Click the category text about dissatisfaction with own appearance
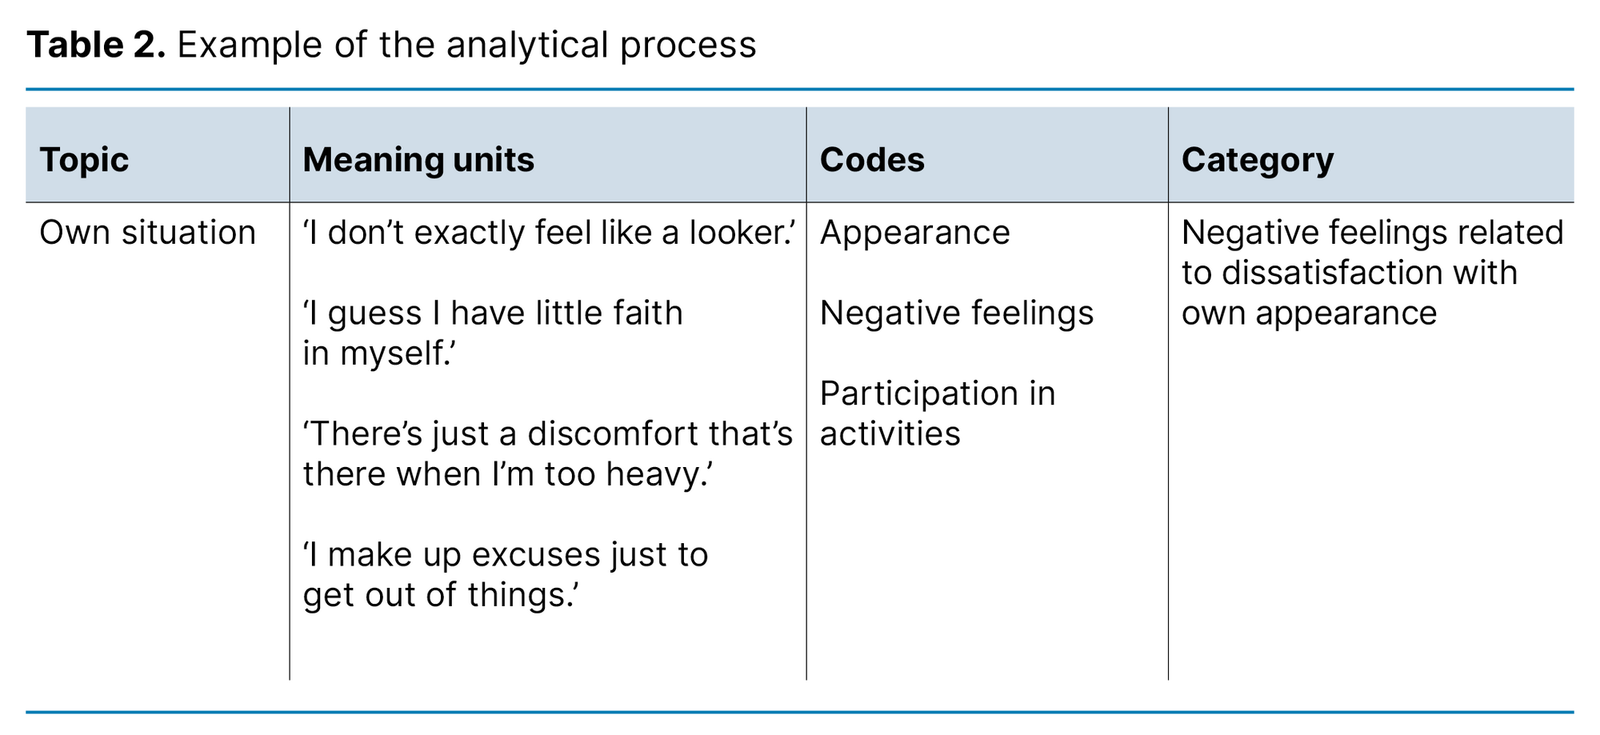Viewport: 1600px width, 735px height. click(x=1371, y=272)
